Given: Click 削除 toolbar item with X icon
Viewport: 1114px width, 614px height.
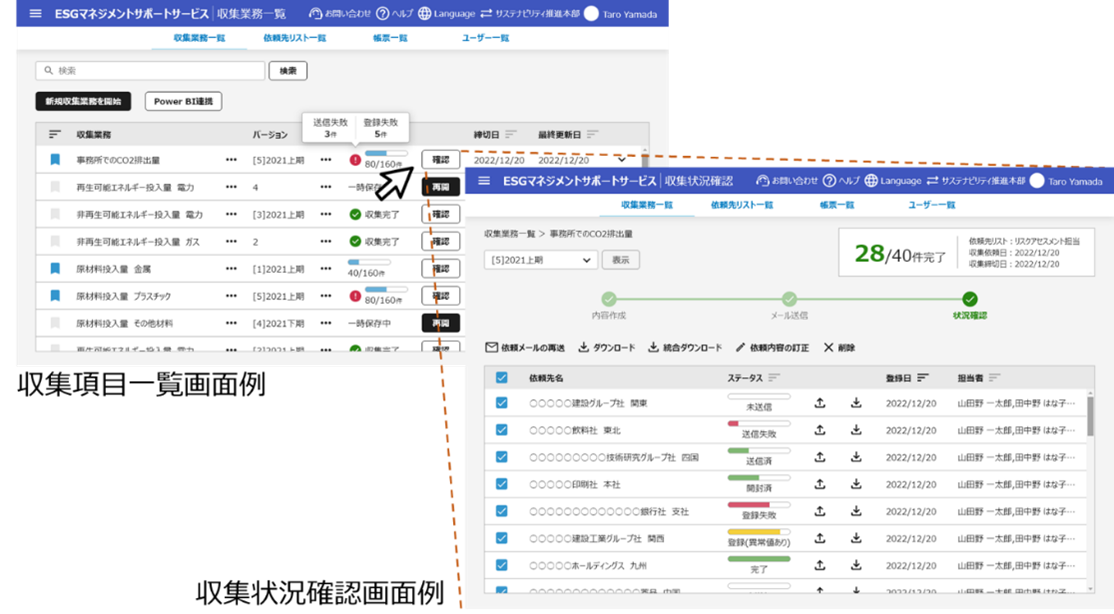Looking at the screenshot, I should click(x=839, y=348).
